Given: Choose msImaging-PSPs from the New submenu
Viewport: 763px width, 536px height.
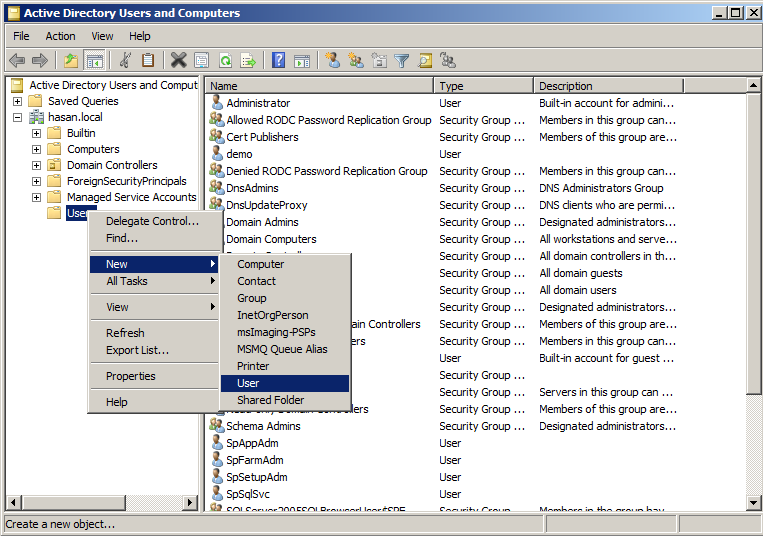Looking at the screenshot, I should click(x=285, y=332).
